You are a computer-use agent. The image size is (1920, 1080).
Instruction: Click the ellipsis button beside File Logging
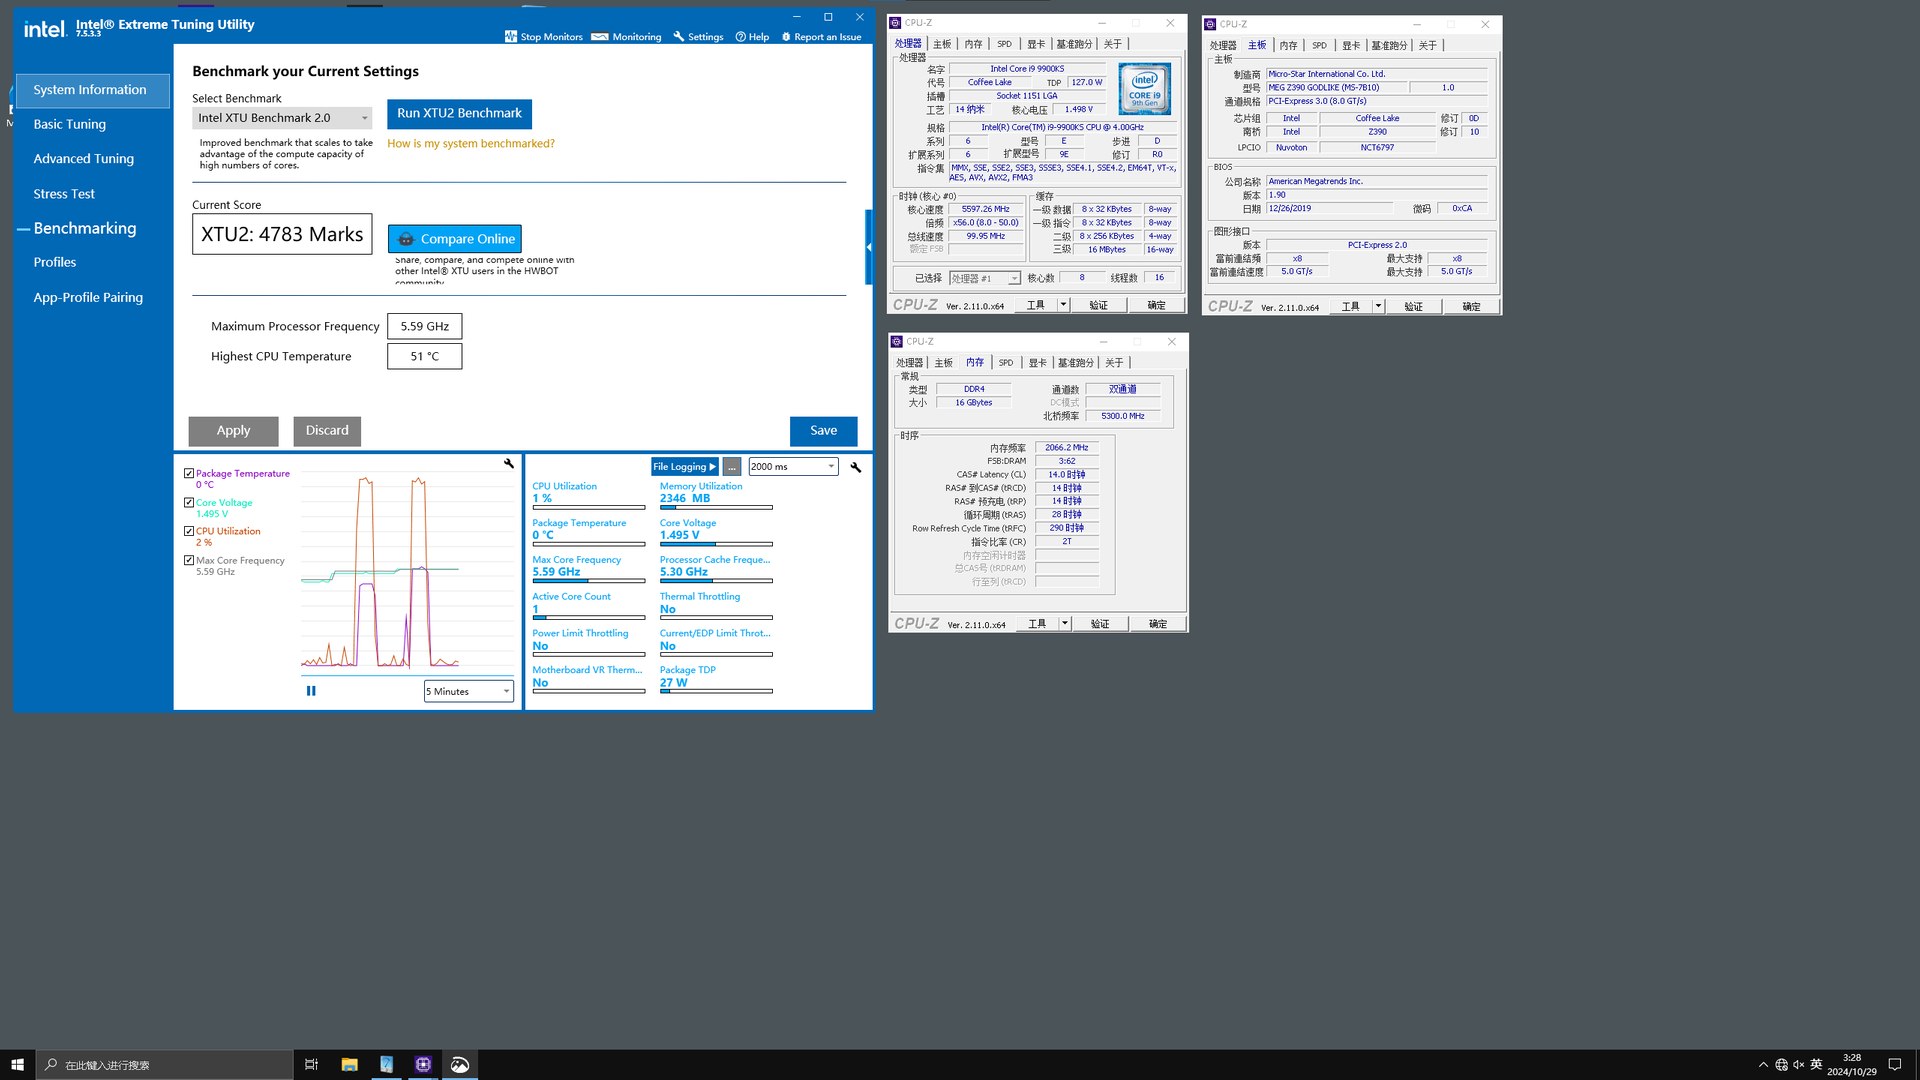732,467
